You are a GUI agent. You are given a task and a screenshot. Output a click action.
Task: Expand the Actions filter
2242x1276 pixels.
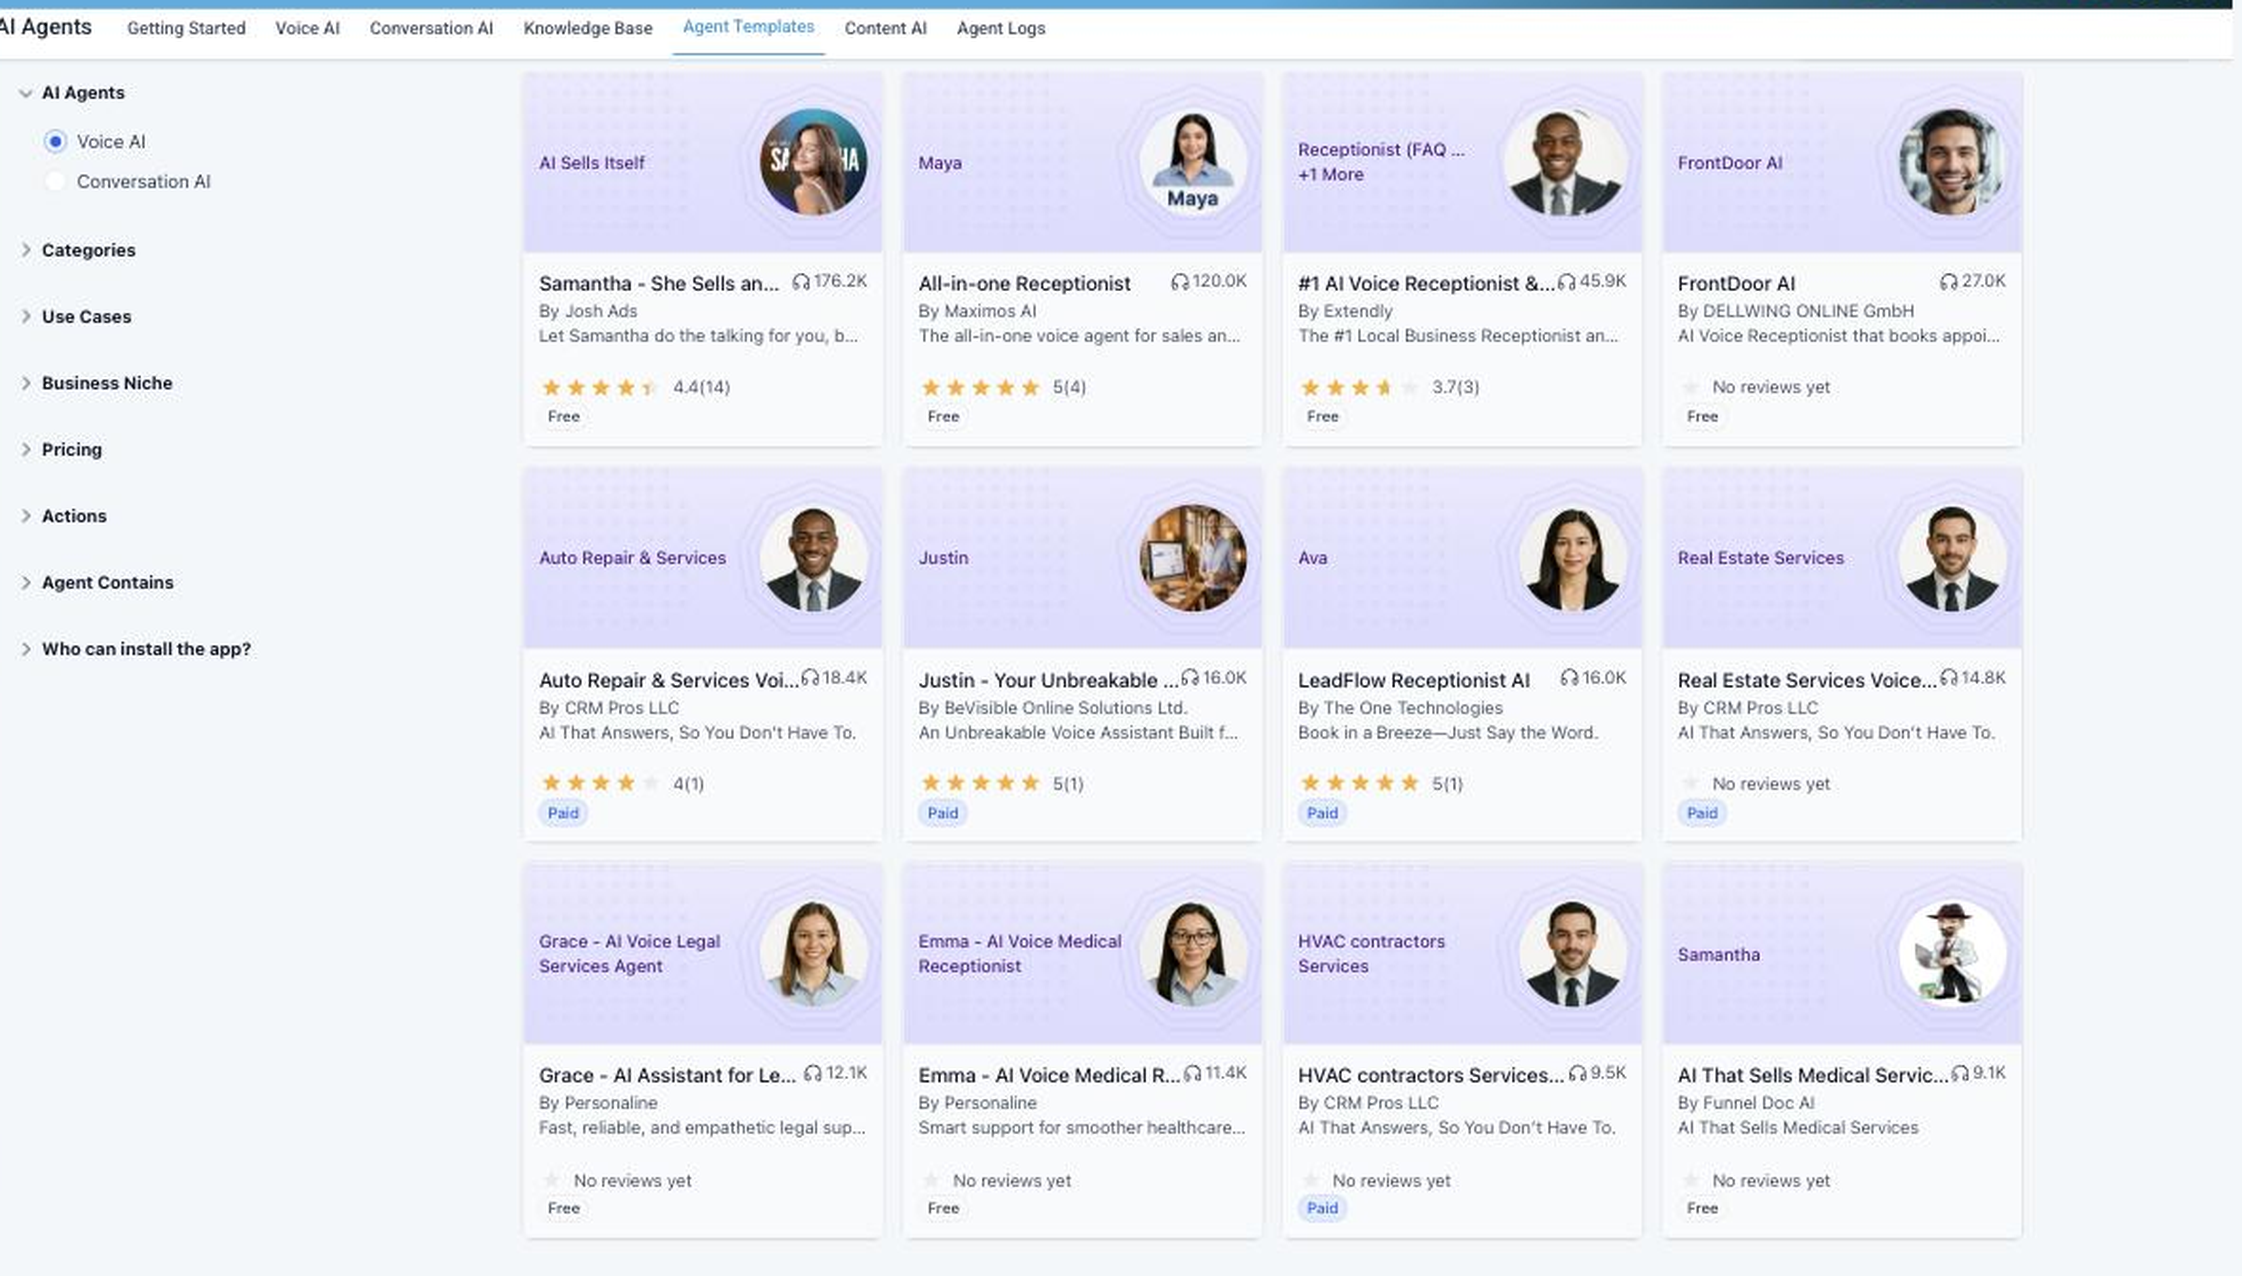26,516
